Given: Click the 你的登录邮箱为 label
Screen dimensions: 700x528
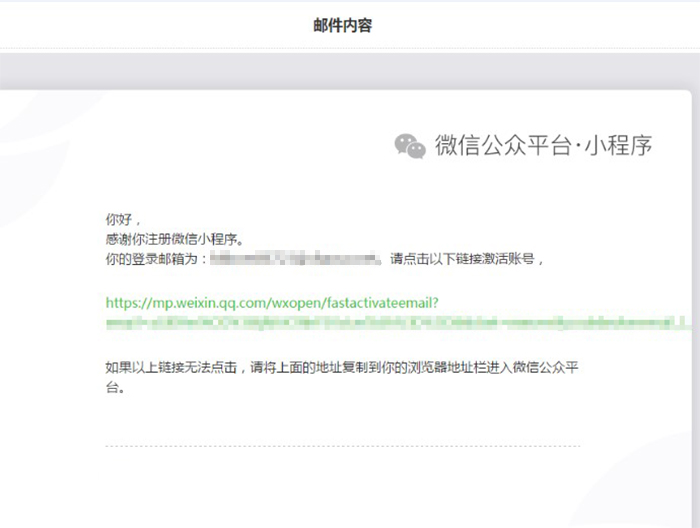Looking at the screenshot, I should click(x=155, y=259).
